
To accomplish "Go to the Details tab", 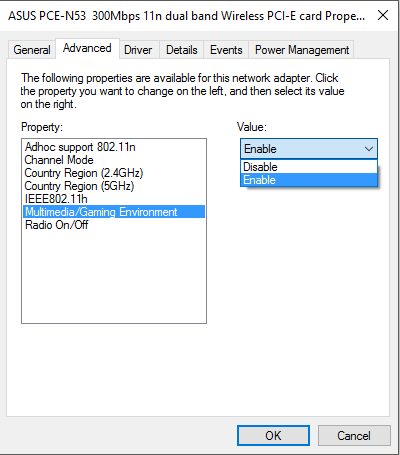I will pos(182,50).
